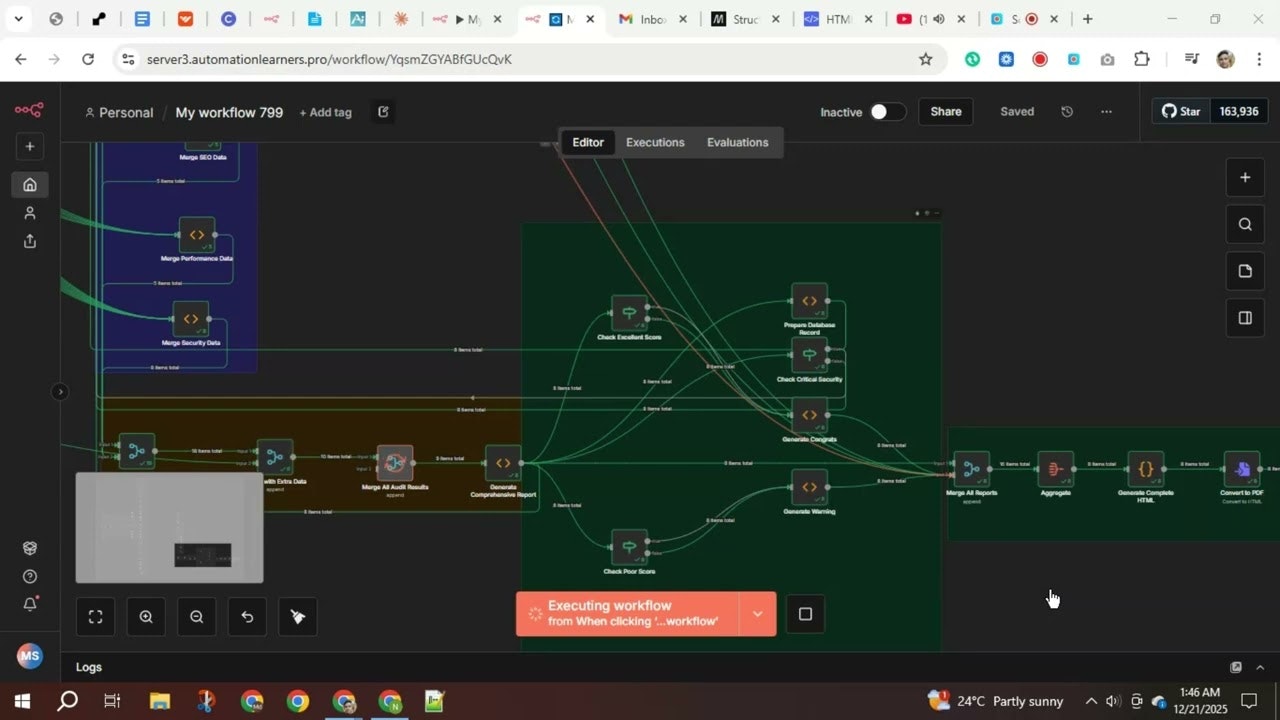Viewport: 1280px width, 720px height.
Task: Select the Convert to PDF node
Action: pos(1242,468)
